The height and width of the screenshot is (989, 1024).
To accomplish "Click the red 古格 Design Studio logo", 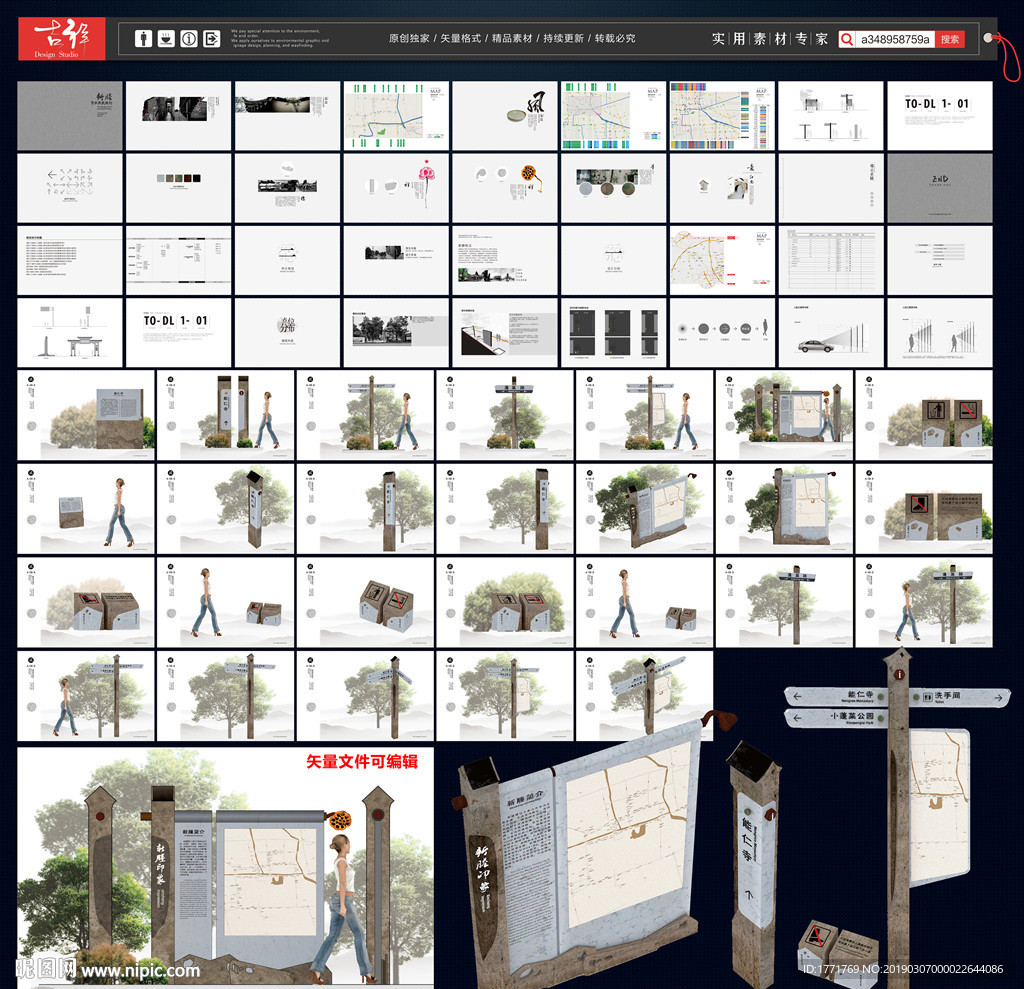I will click(61, 39).
